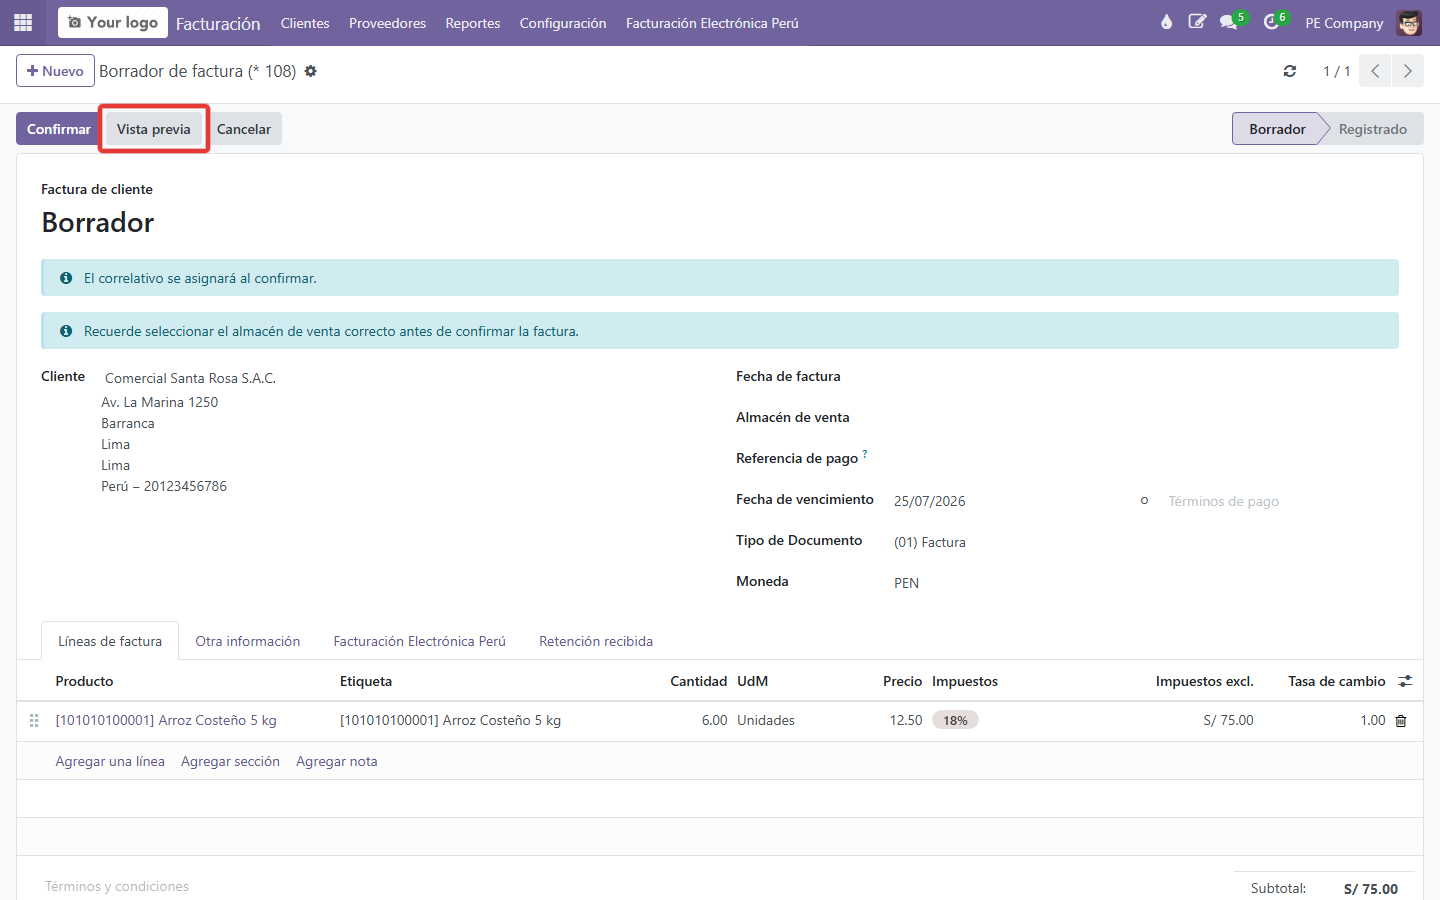Image resolution: width=1440 pixels, height=900 pixels.
Task: Click the Referencia de pago field
Action: point(1145,459)
